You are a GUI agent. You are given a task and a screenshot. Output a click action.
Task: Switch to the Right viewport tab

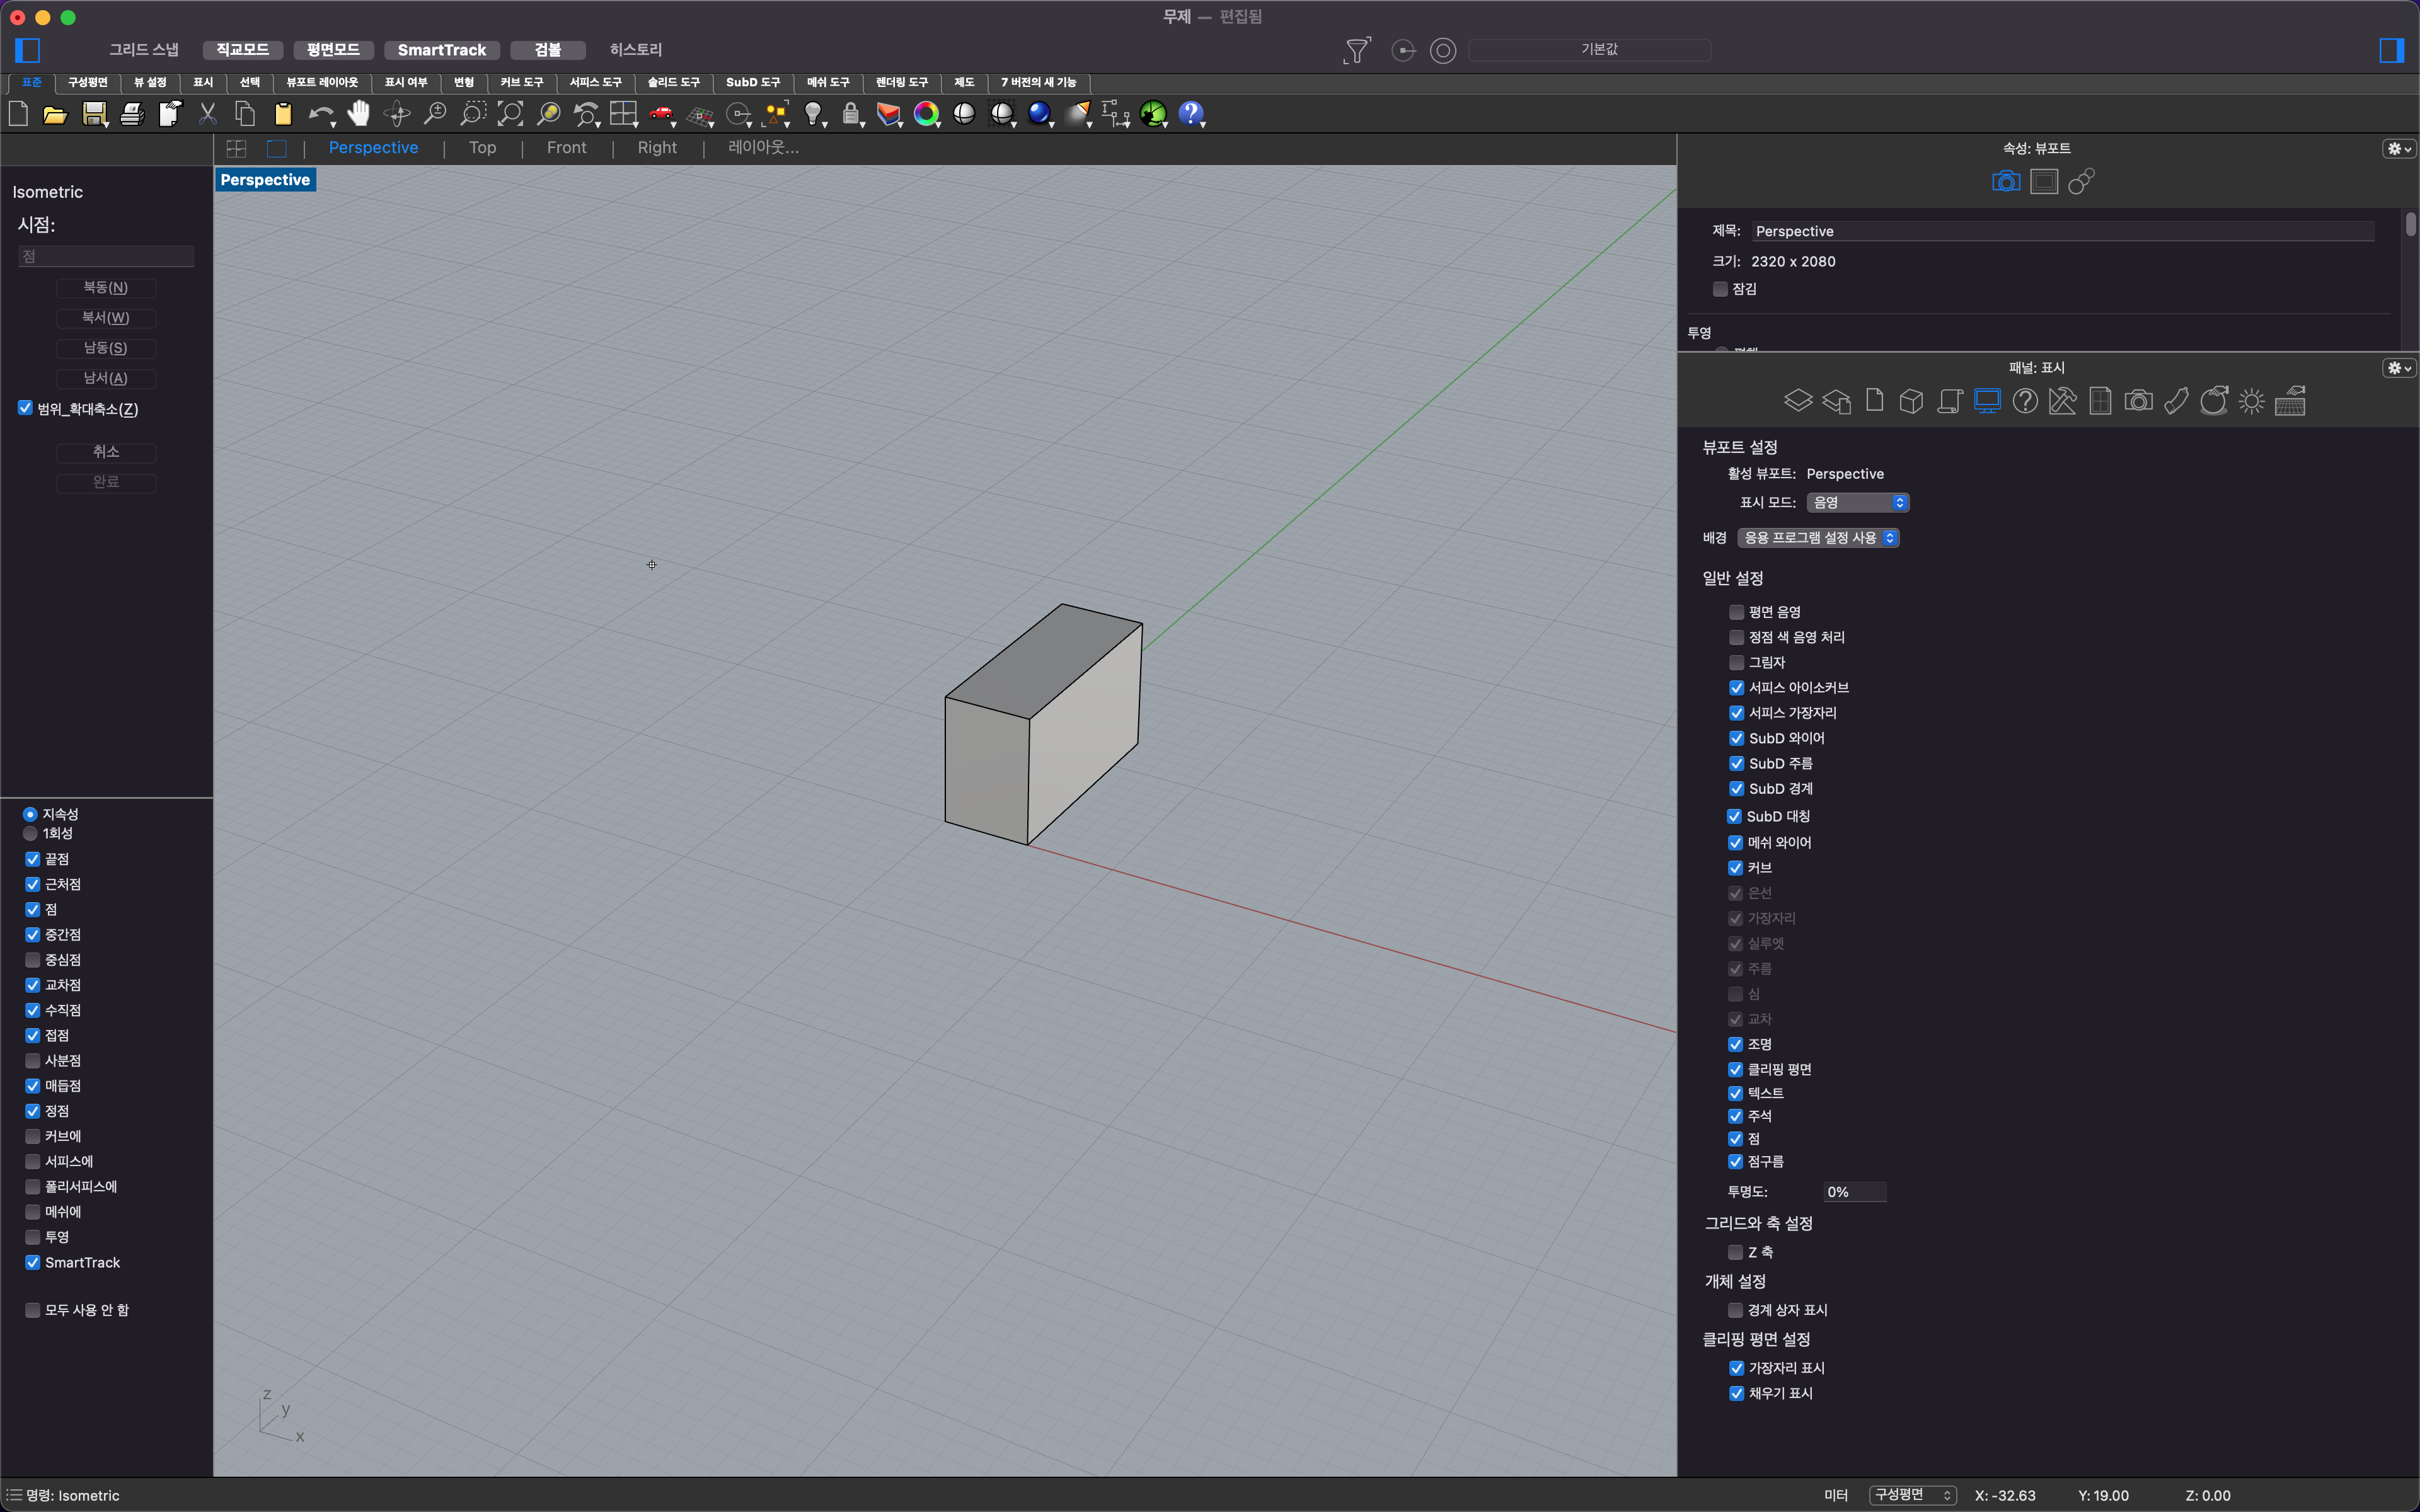pos(657,148)
